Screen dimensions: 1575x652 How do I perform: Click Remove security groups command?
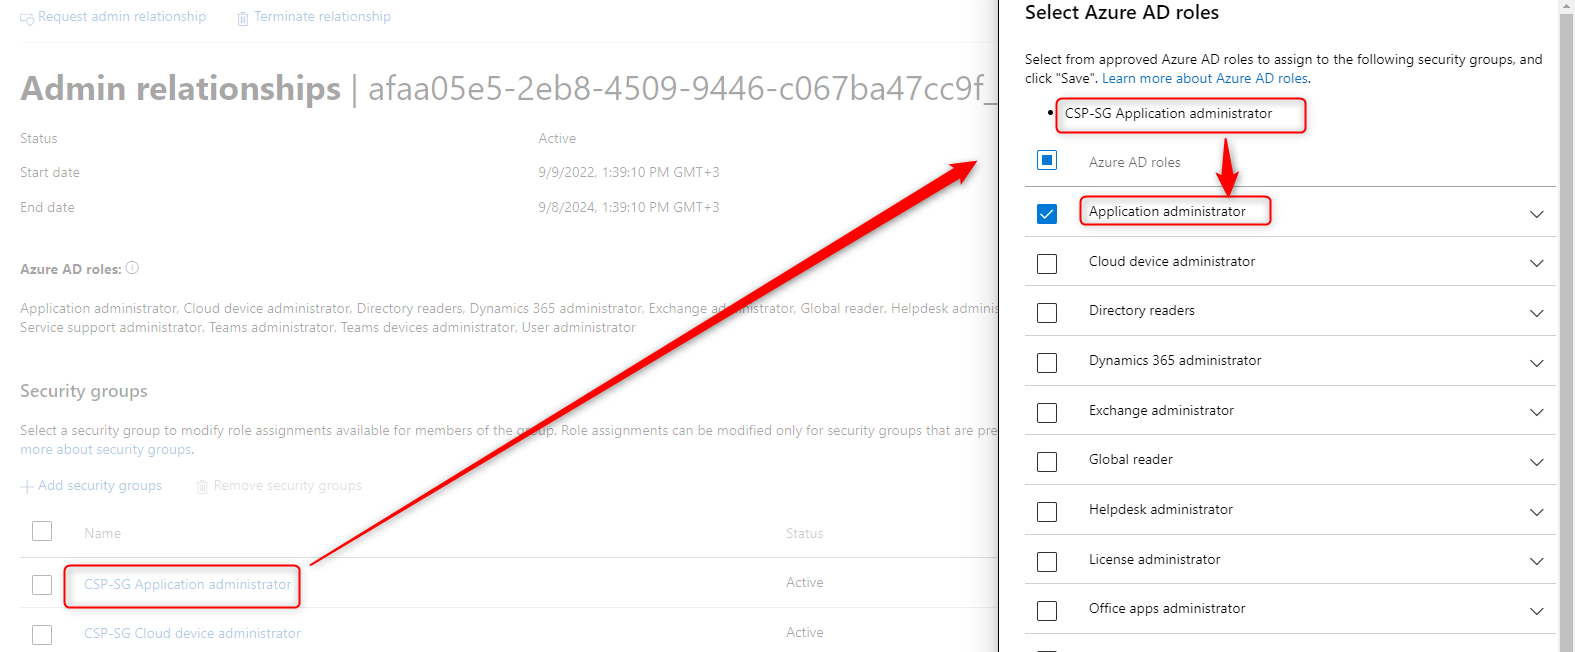(279, 486)
